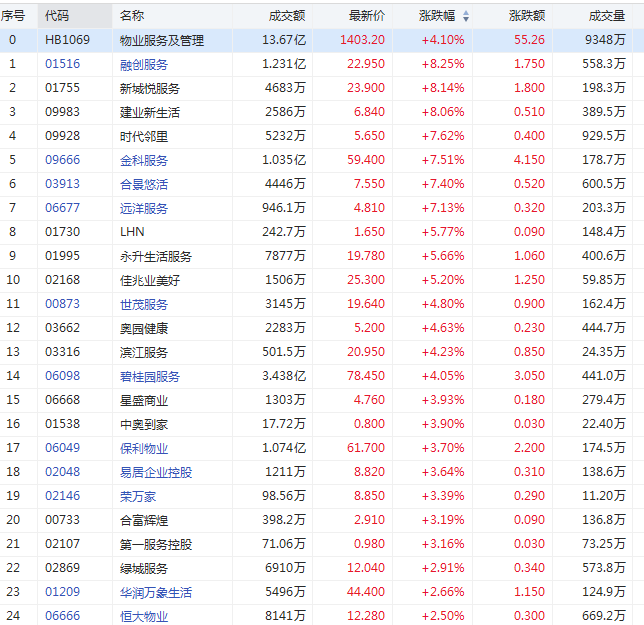Viewport: 644px width, 625px height.
Task: Select the 9348万 volume value
Action: [x=605, y=40]
